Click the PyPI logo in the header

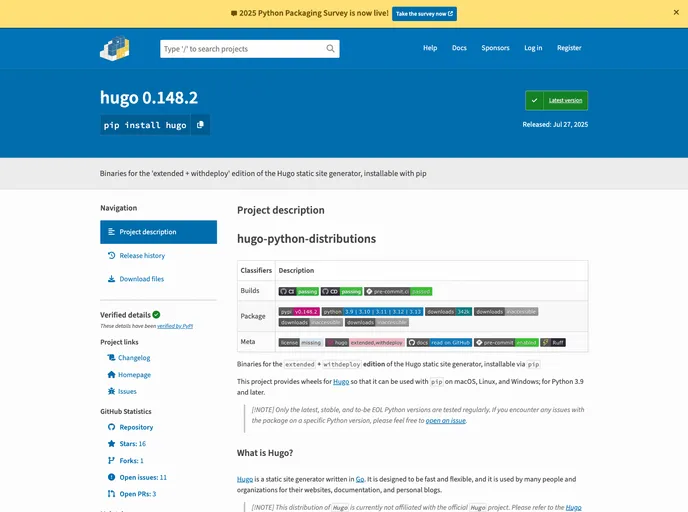[115, 48]
